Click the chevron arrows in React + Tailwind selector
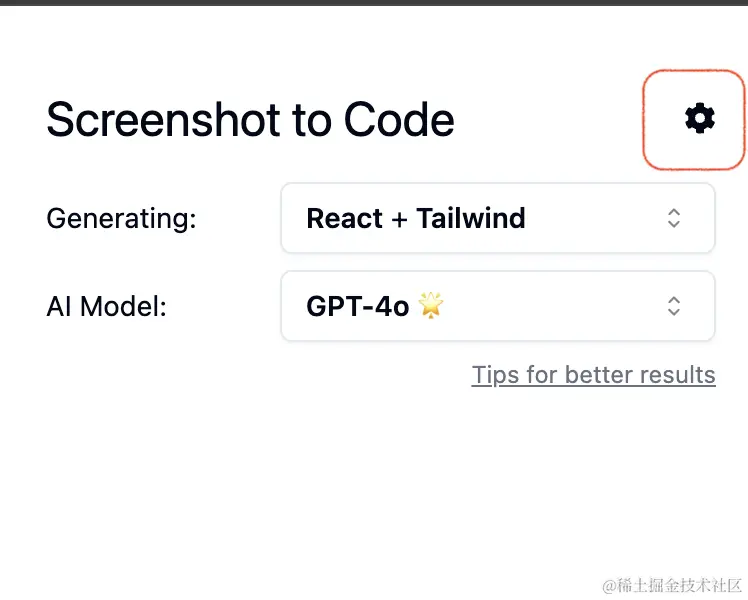 [674, 218]
